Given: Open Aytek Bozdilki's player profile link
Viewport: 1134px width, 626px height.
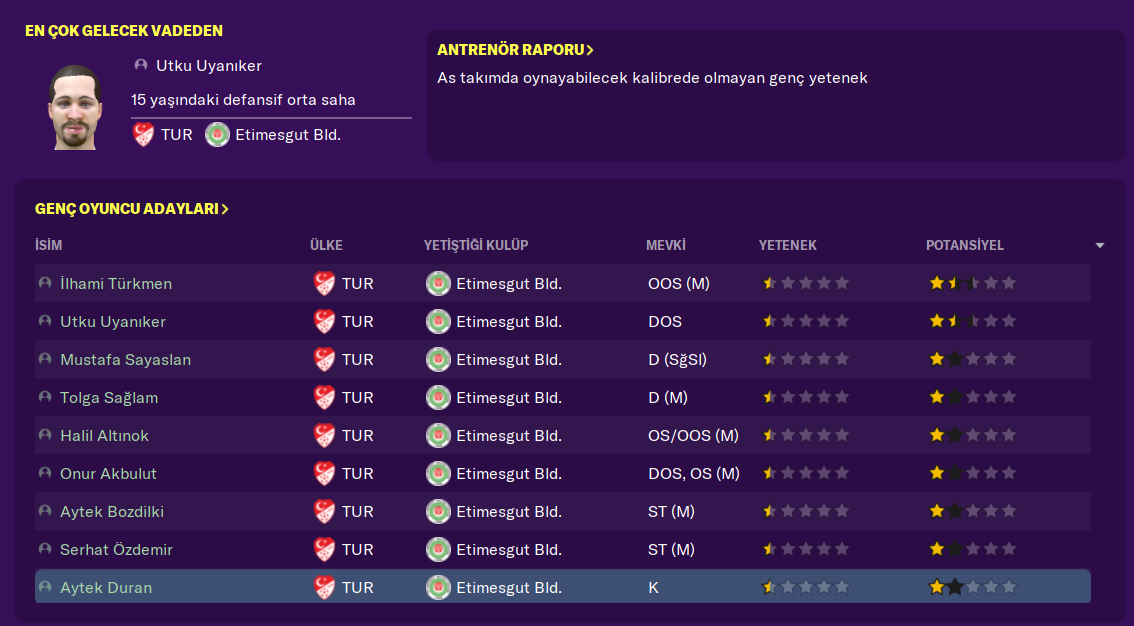Looking at the screenshot, I should point(112,512).
